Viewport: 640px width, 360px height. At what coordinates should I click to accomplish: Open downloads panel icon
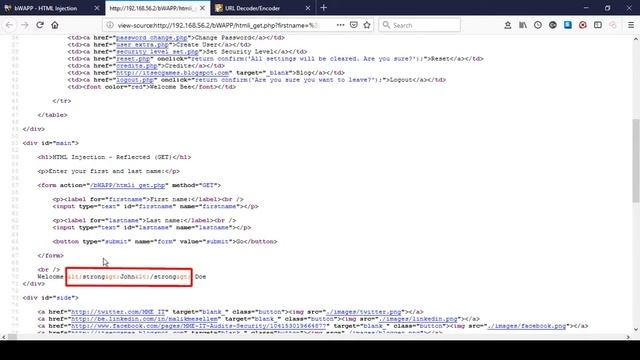coord(508,25)
